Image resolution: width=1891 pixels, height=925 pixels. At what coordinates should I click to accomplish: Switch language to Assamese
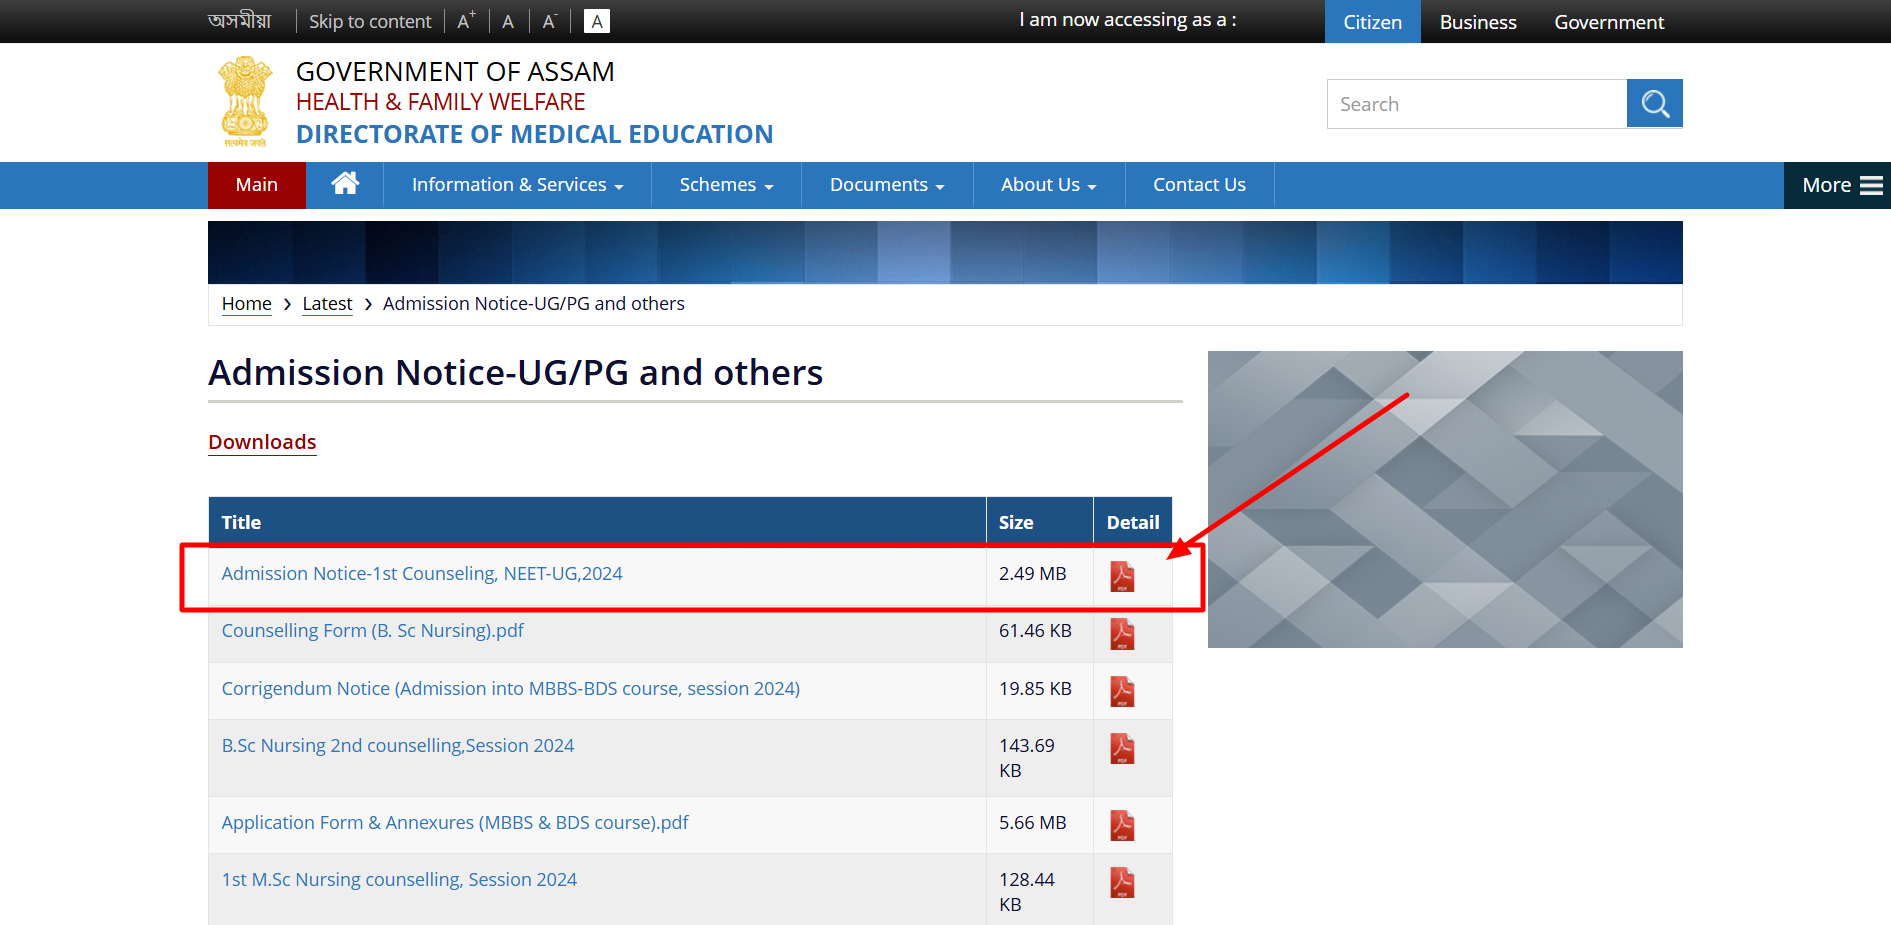240,21
